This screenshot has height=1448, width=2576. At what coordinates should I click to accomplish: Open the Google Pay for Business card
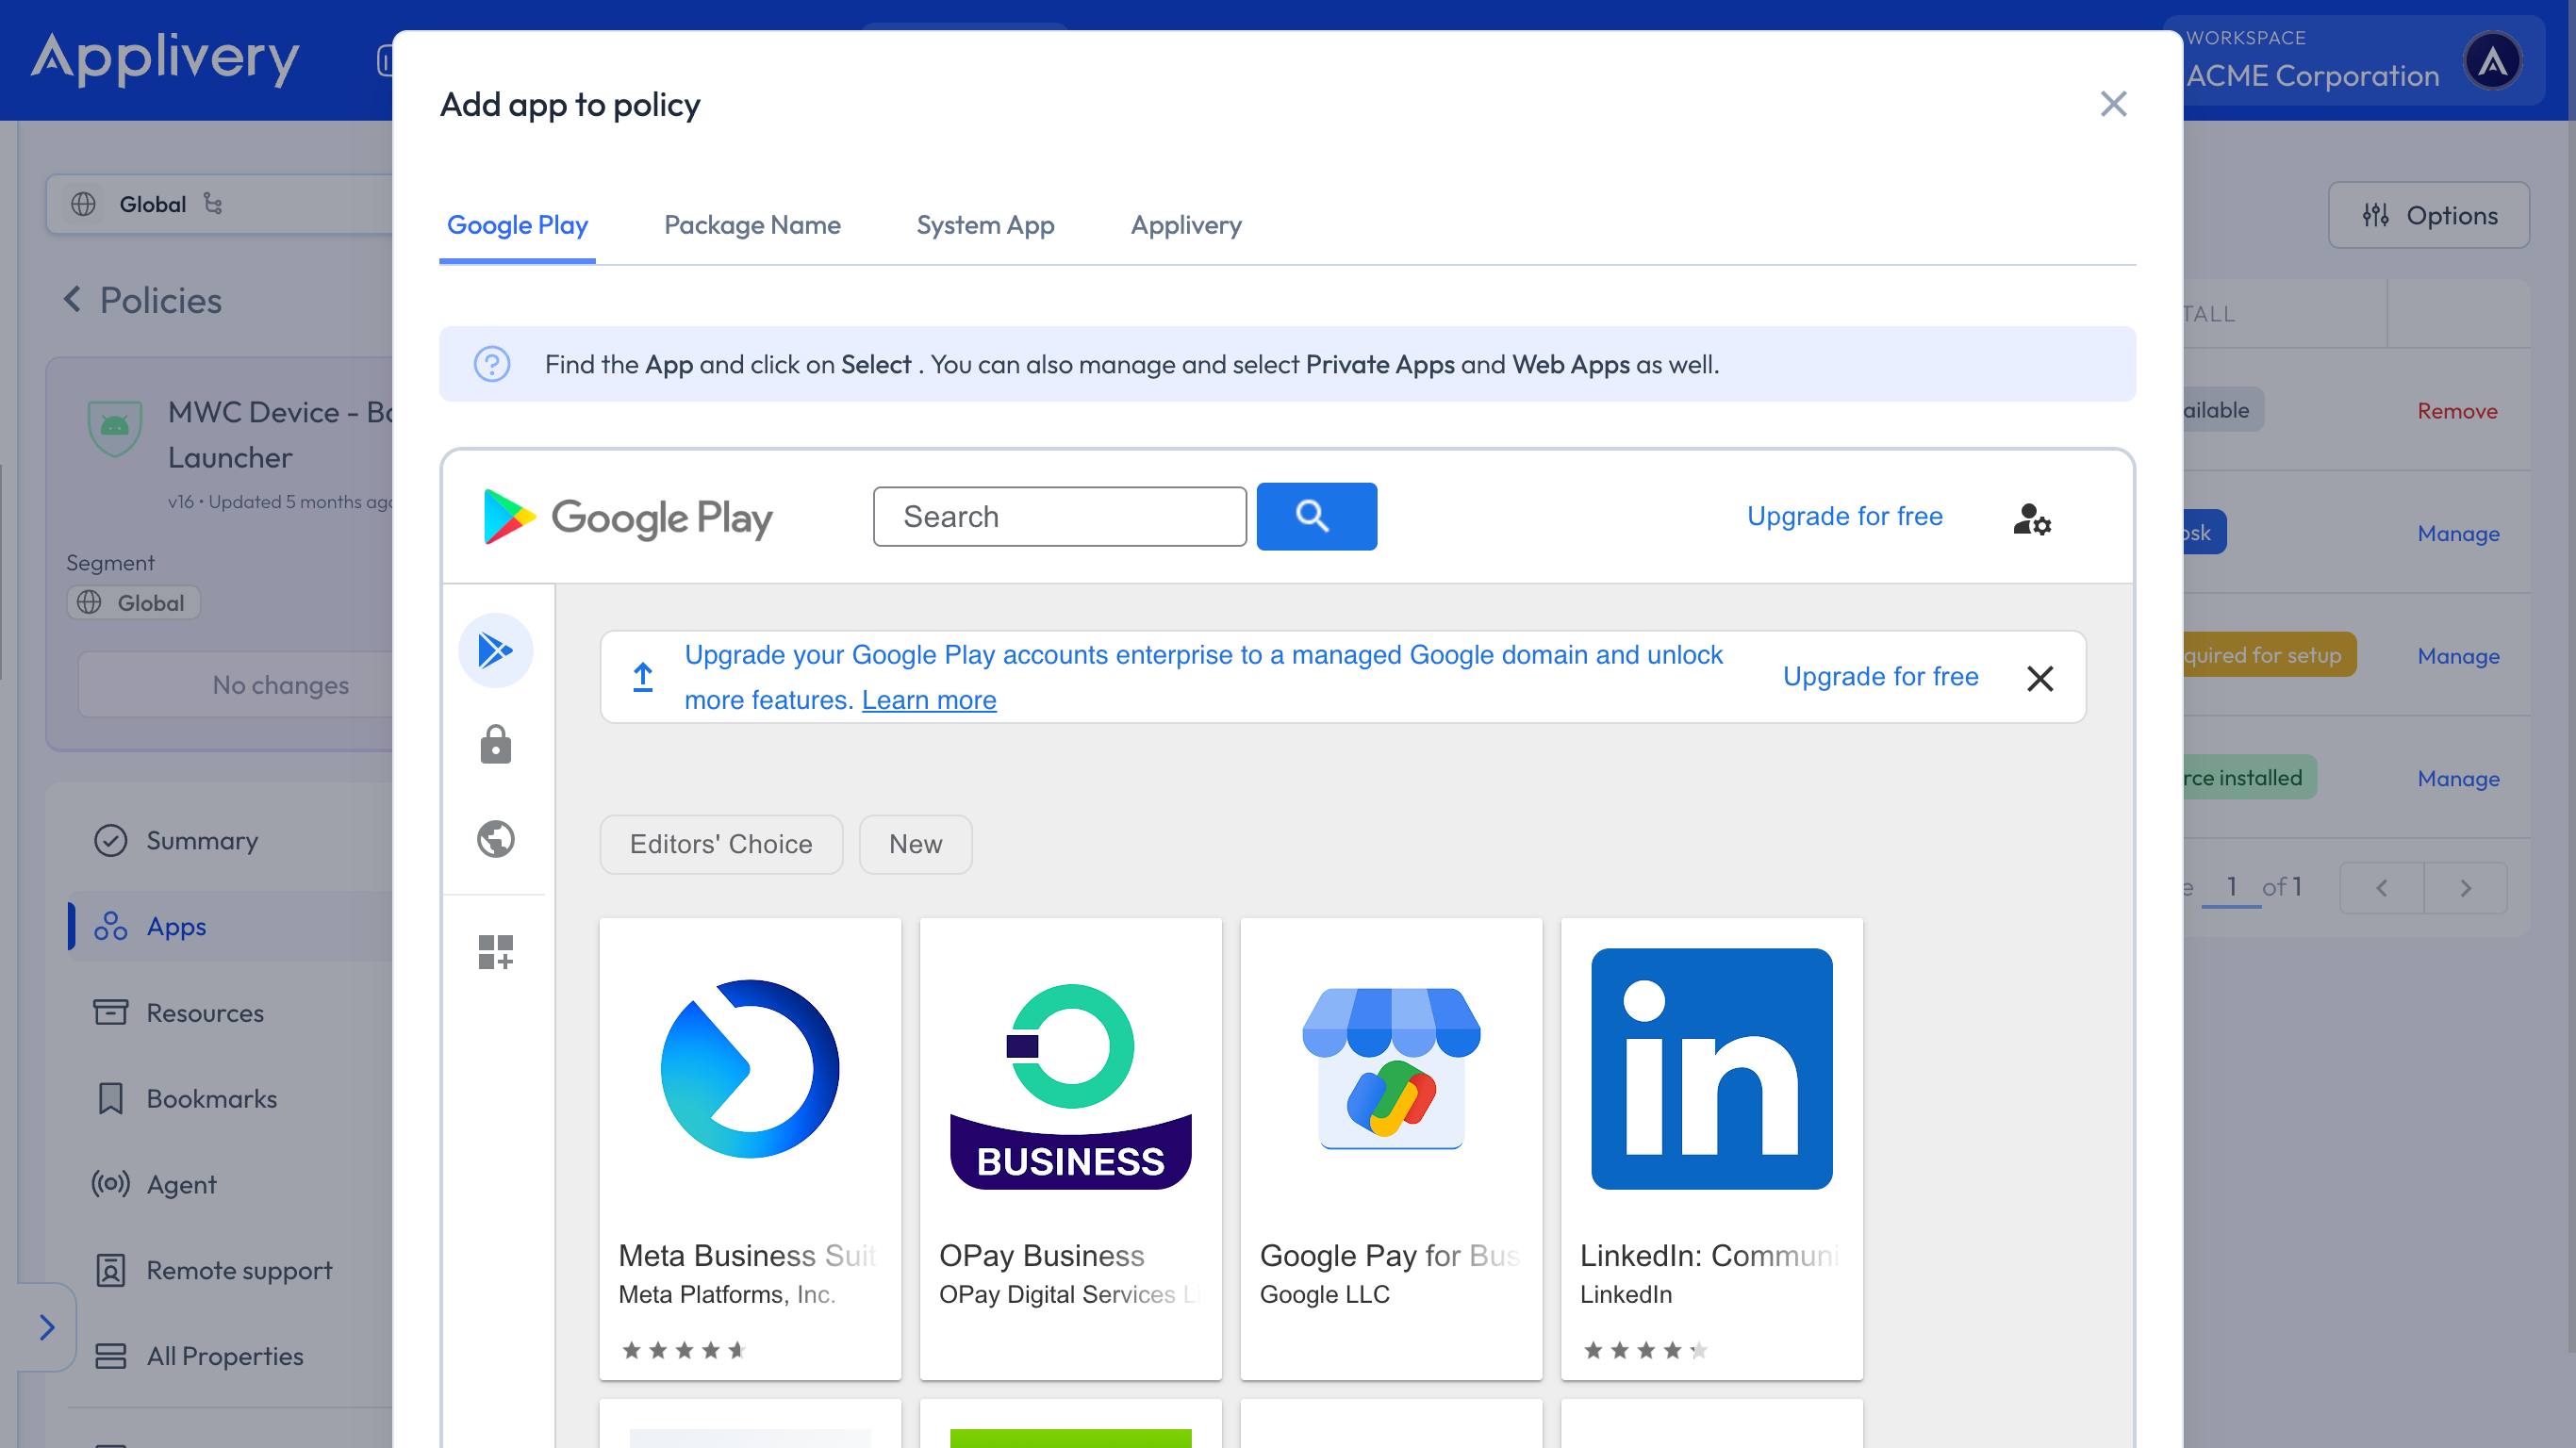point(1391,1148)
